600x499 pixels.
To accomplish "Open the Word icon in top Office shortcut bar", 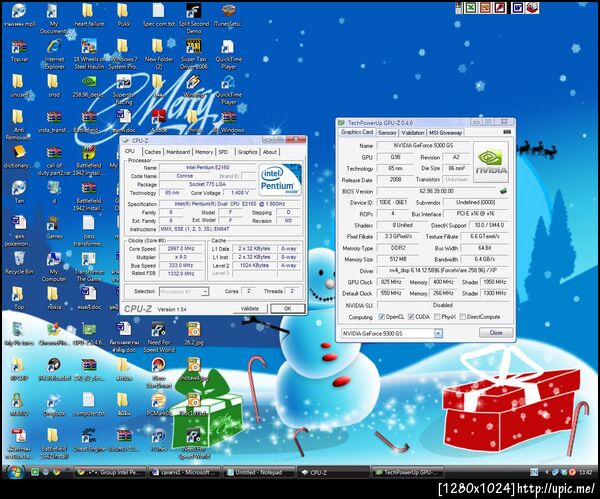I will tap(517, 8).
